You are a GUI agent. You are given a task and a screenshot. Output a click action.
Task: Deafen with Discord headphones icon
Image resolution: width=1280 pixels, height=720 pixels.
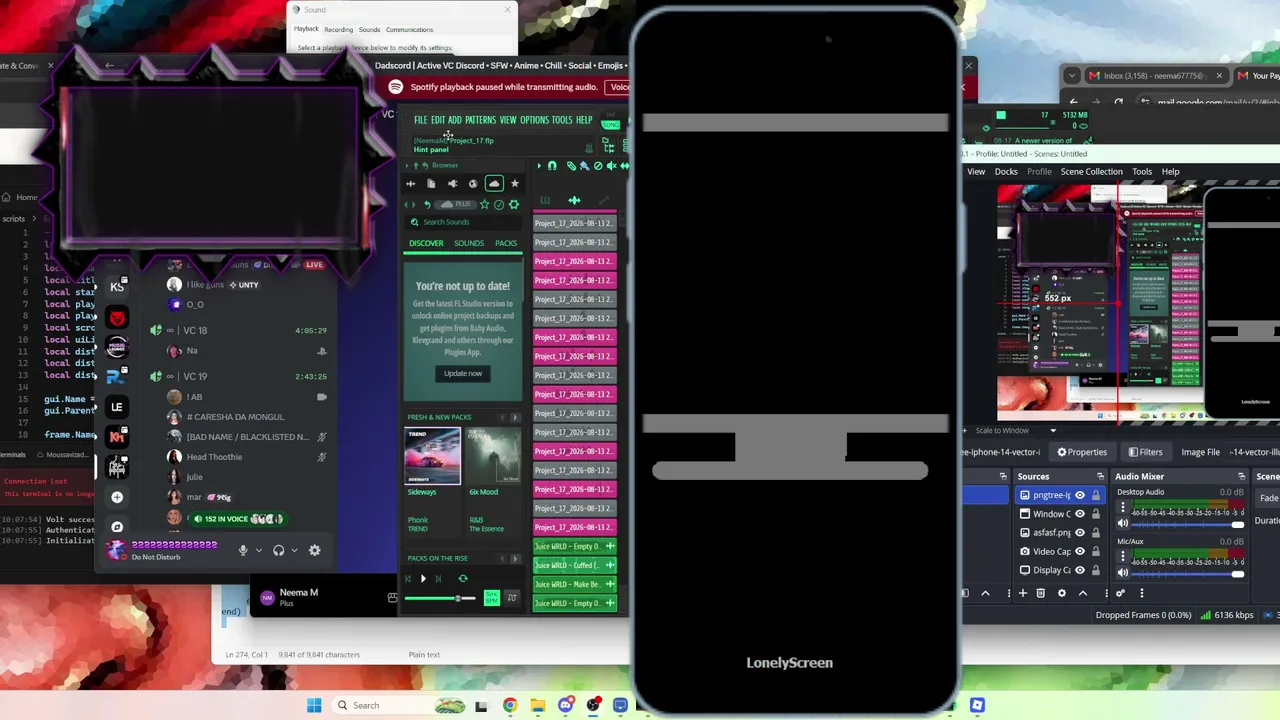279,550
